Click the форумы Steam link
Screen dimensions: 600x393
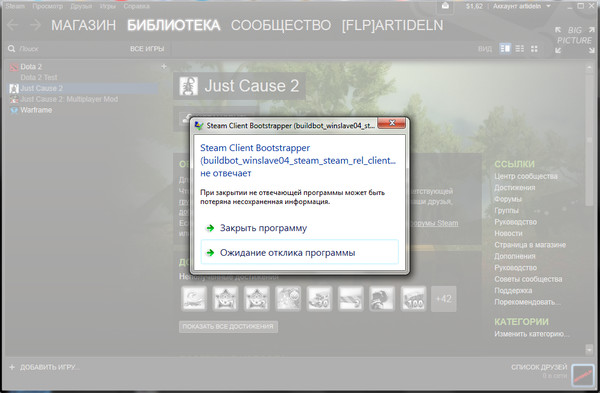pos(434,223)
